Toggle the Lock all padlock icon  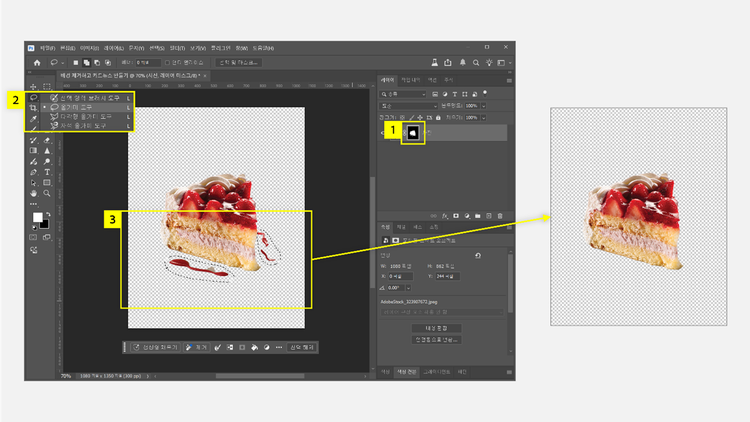pyautogui.click(x=438, y=118)
